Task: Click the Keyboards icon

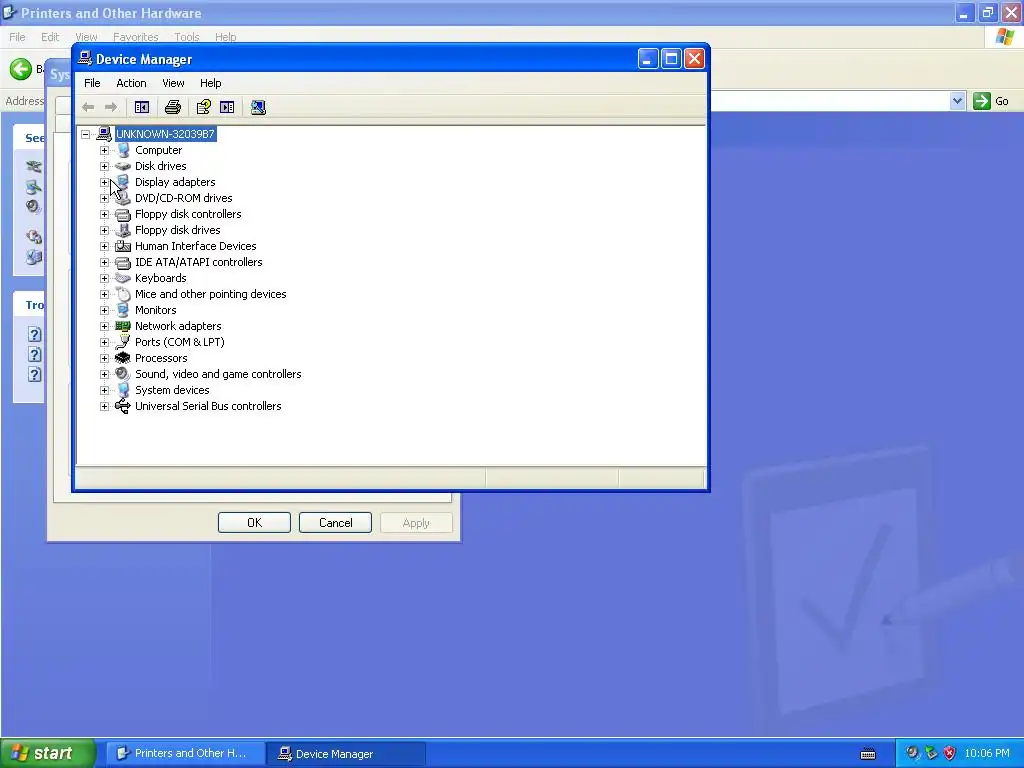Action: coord(123,278)
